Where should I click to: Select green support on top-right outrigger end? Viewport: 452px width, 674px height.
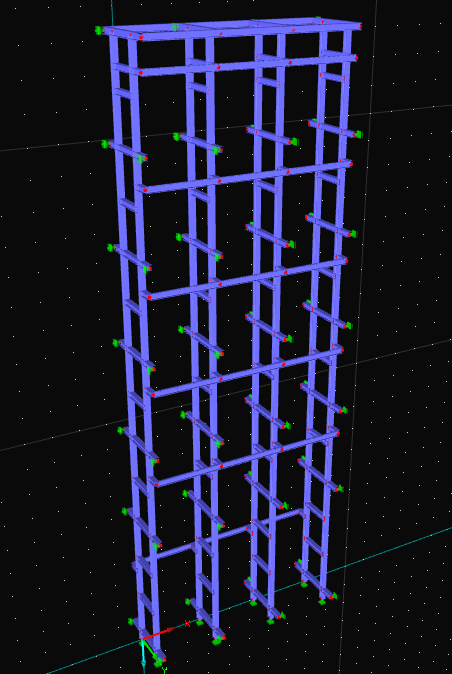click(358, 135)
